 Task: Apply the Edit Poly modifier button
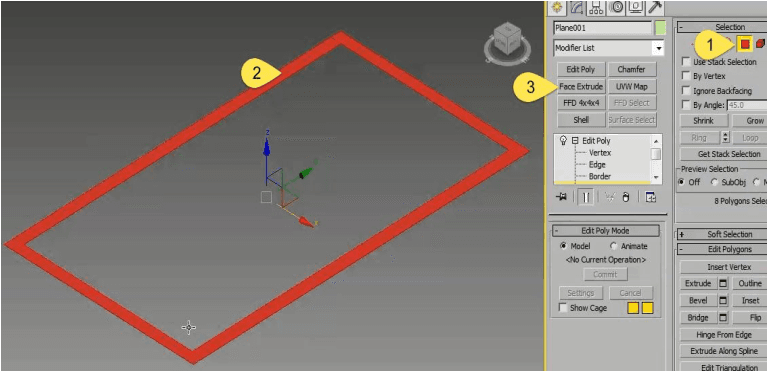click(581, 70)
